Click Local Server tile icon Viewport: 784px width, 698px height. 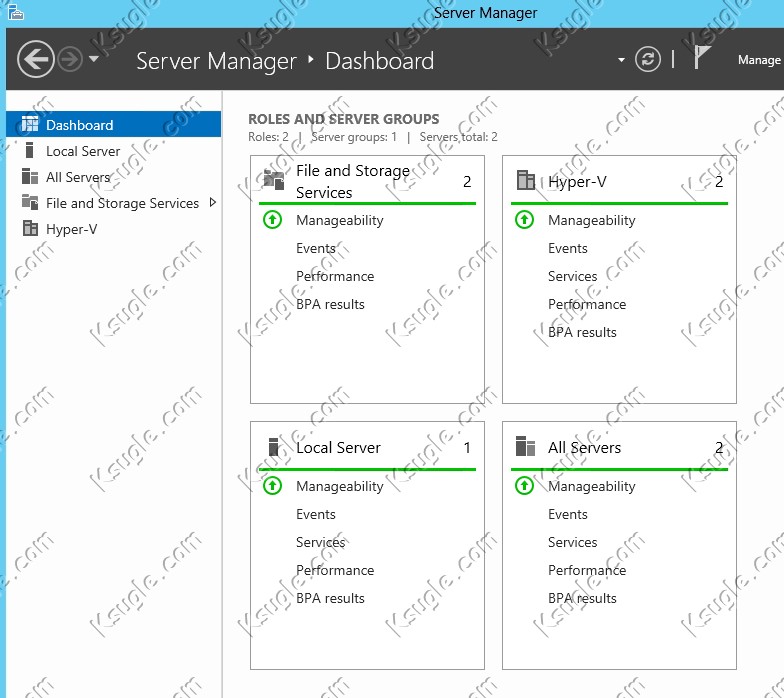pos(274,446)
